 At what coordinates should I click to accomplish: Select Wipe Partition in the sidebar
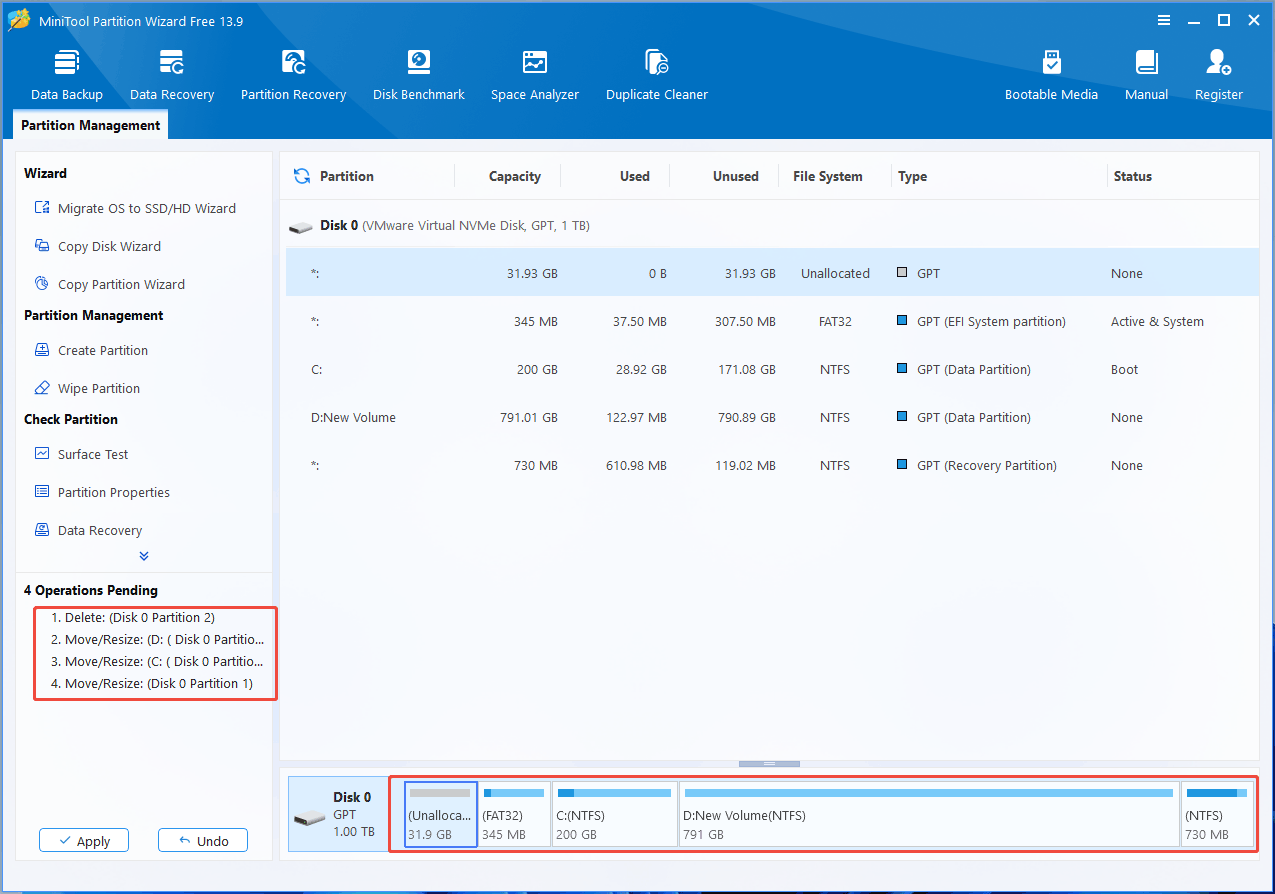(x=87, y=388)
